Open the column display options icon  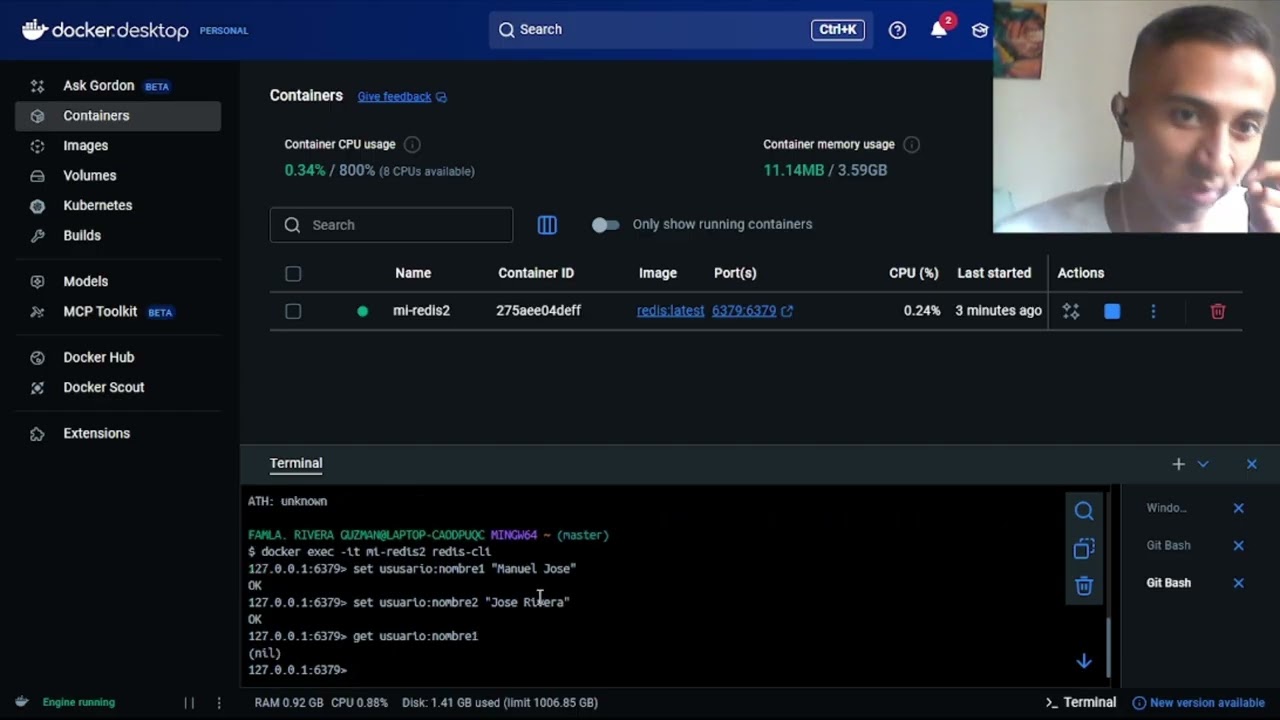547,225
